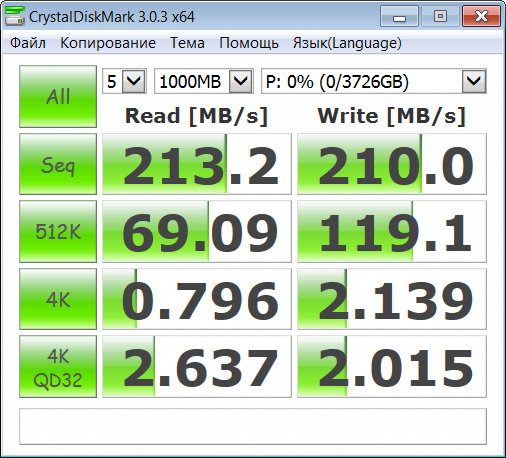The image size is (506, 458).
Task: Start the 4K random test
Action: coord(58,299)
